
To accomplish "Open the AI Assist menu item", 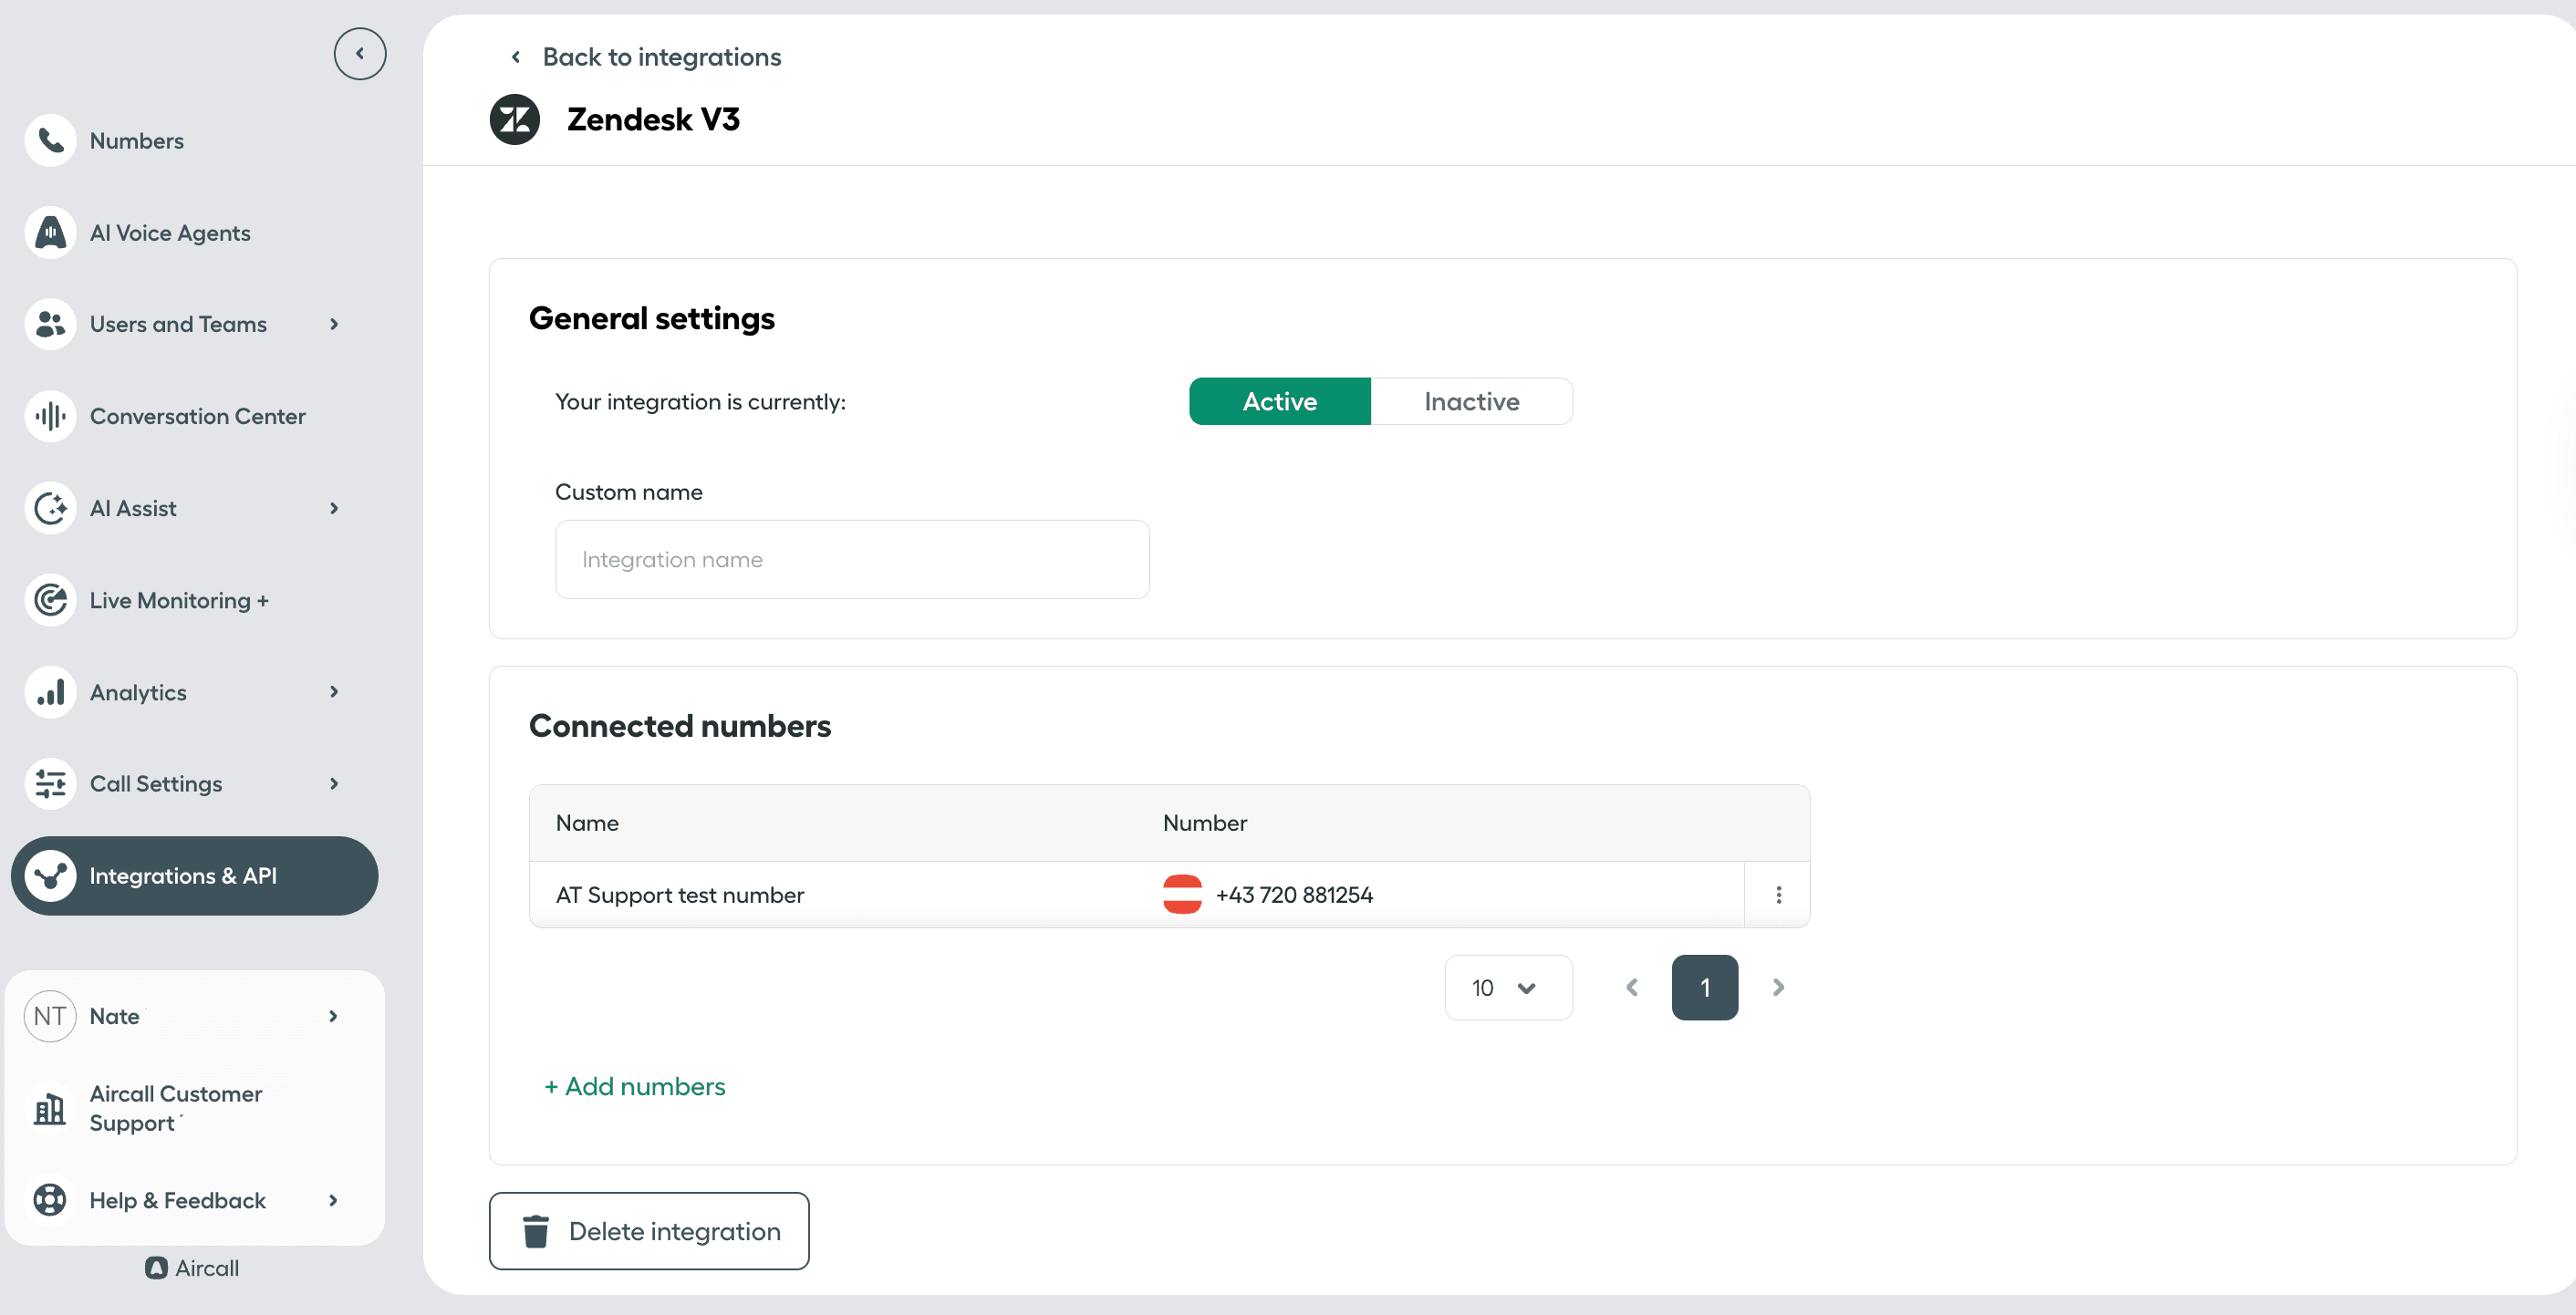I will [x=133, y=508].
